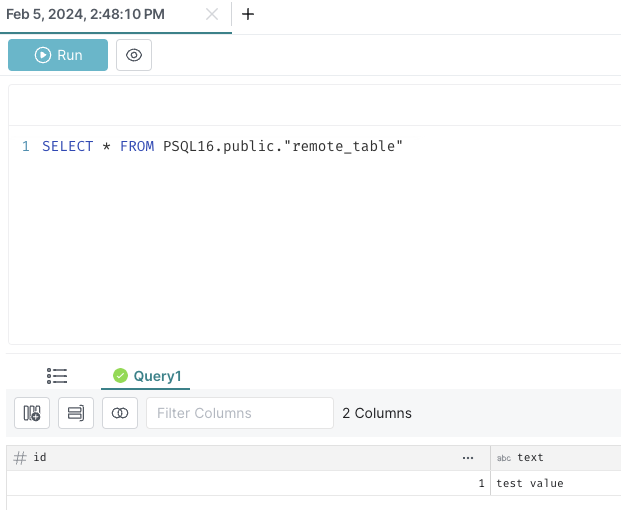Click the number type icon of id column

(20, 458)
